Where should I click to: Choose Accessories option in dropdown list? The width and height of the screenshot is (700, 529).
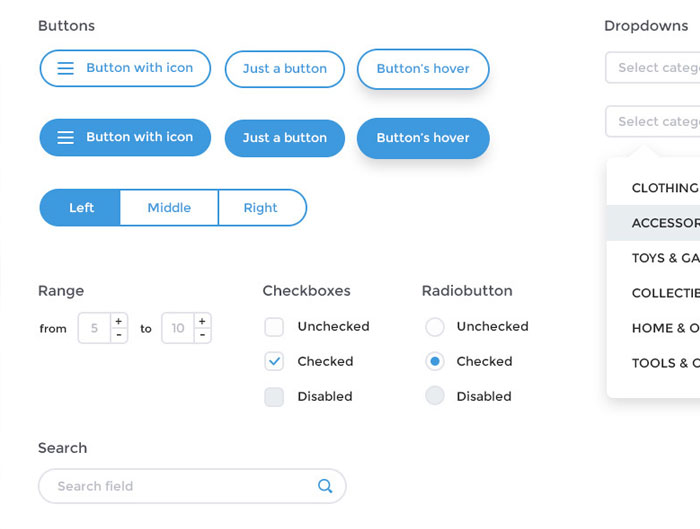point(664,223)
